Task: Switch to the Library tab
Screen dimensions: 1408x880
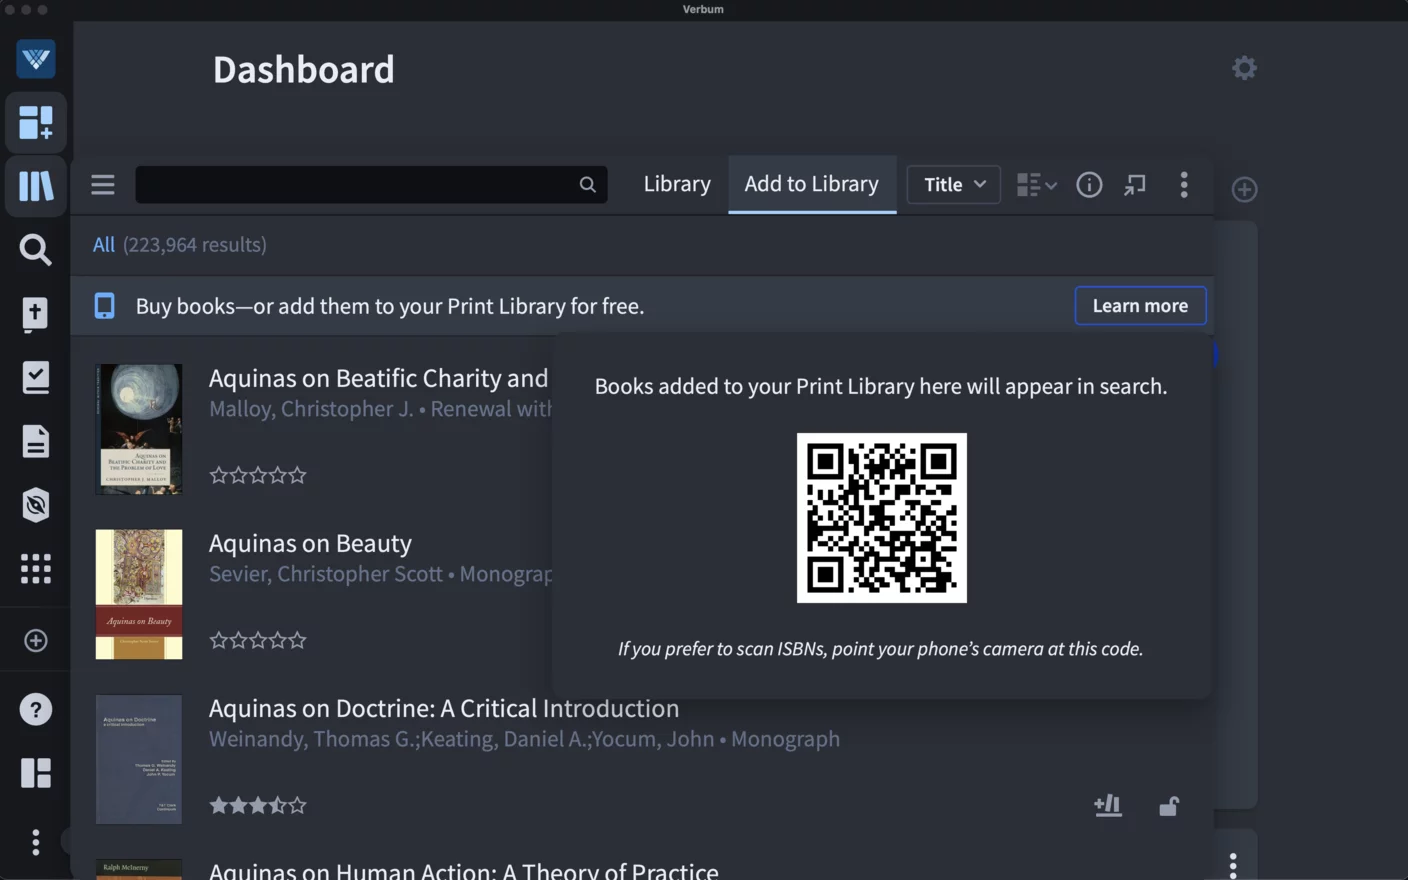Action: [x=677, y=184]
